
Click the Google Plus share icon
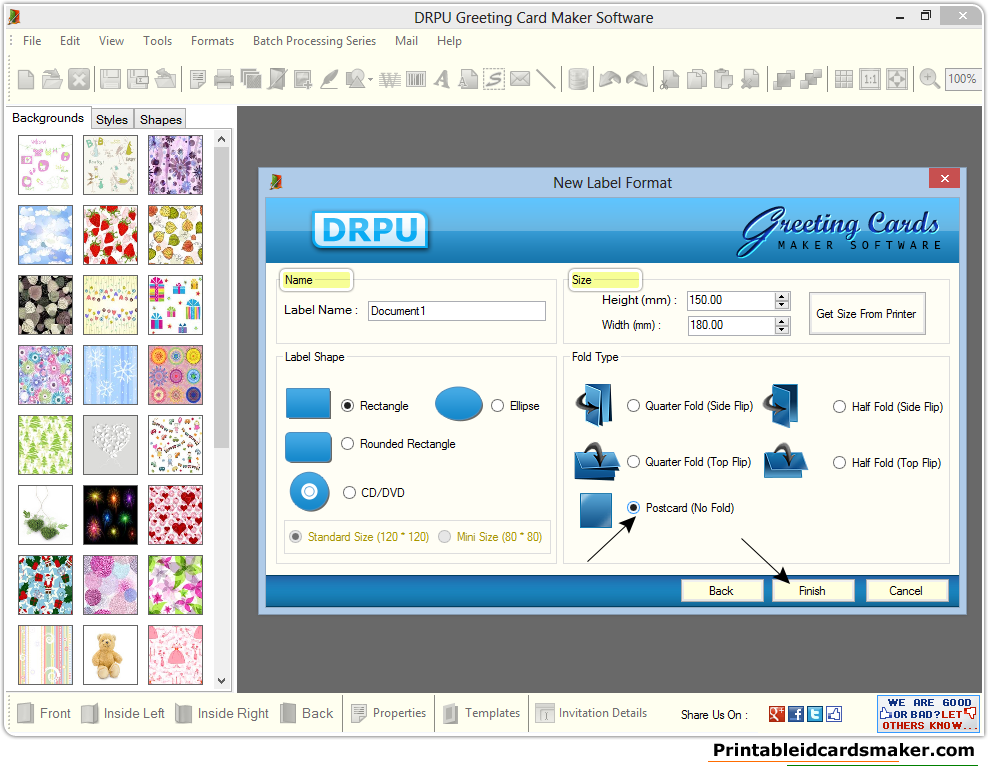click(x=777, y=714)
